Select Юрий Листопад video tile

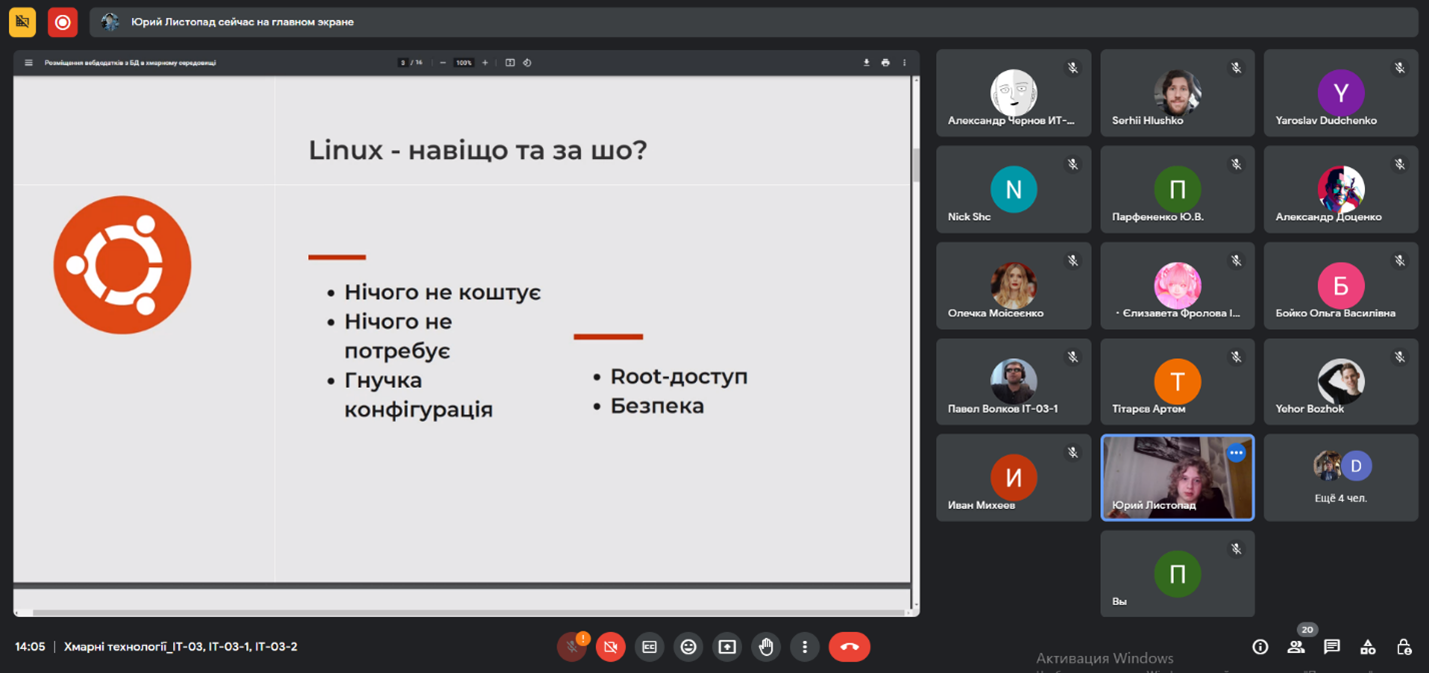(1177, 477)
